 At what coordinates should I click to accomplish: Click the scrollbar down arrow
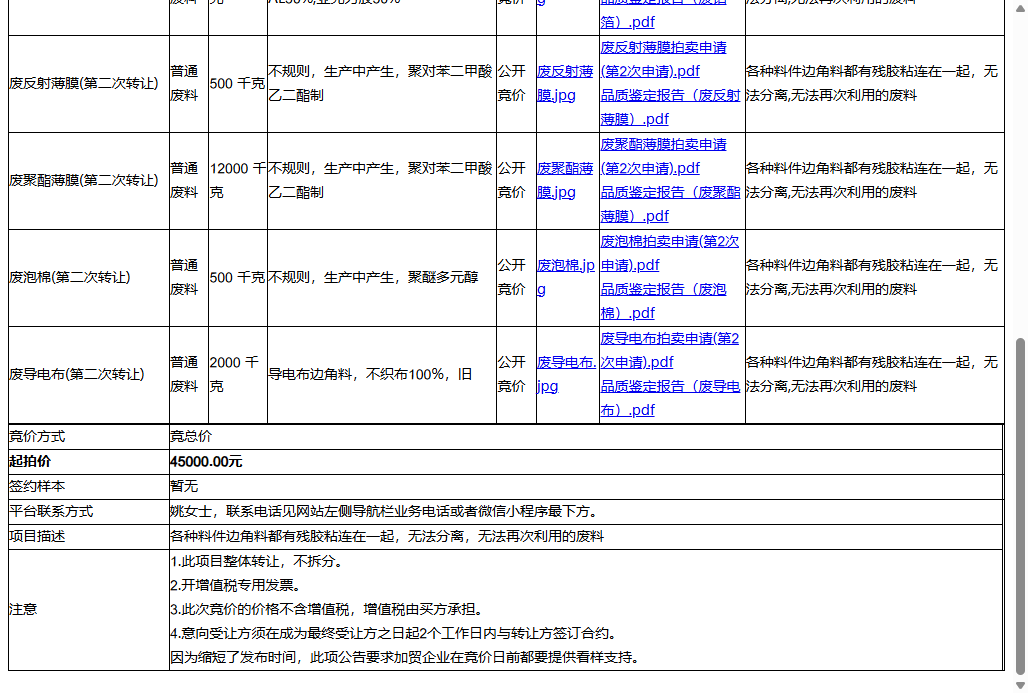pos(1020,685)
